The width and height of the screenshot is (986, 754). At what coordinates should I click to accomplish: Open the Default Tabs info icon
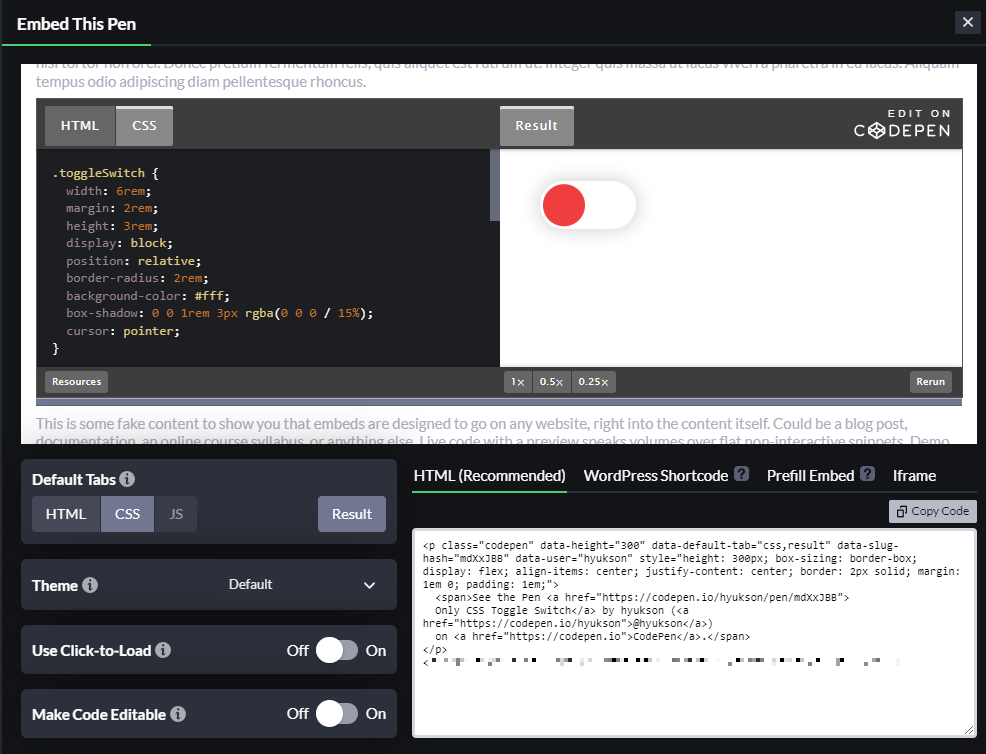click(127, 479)
